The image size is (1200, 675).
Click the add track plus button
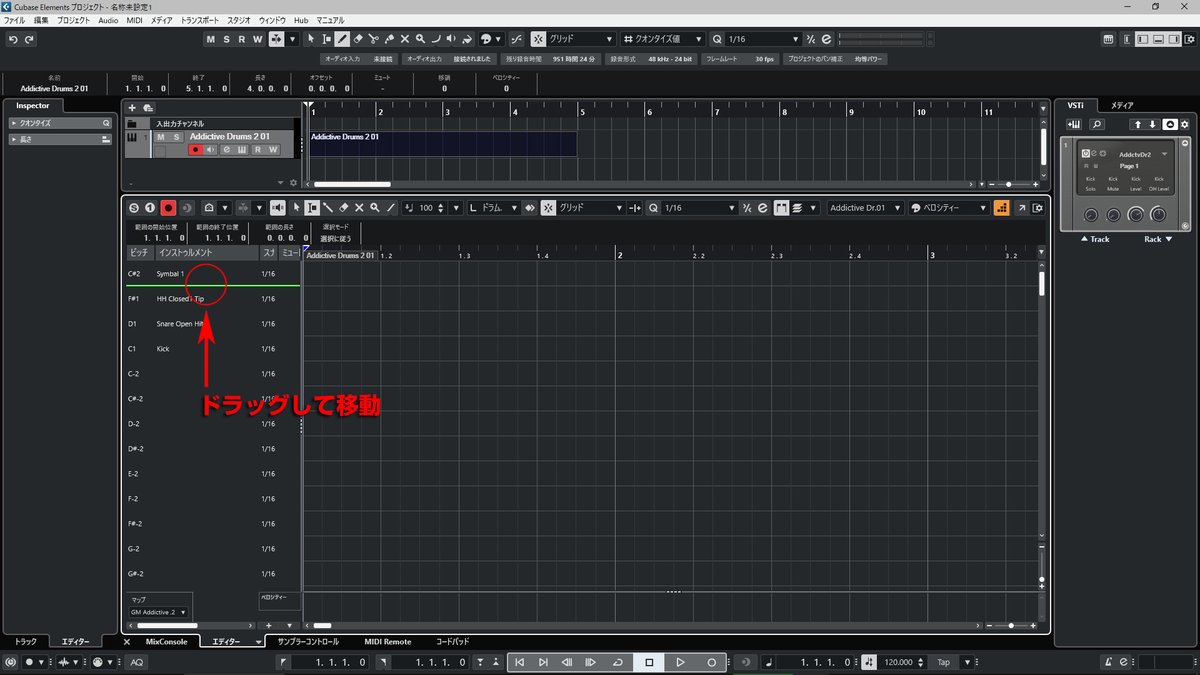coord(132,107)
